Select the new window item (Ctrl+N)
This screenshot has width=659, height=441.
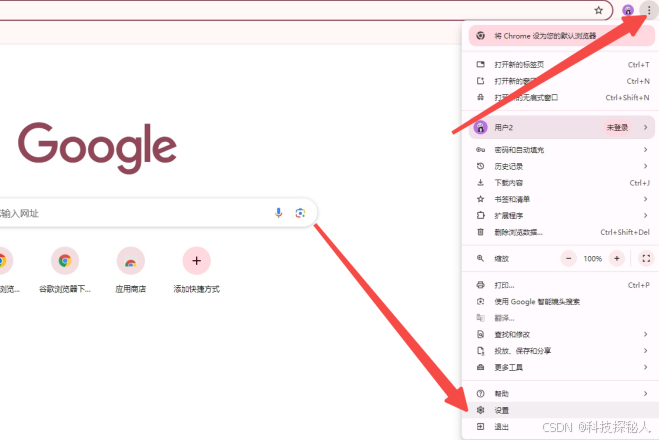tap(561, 81)
